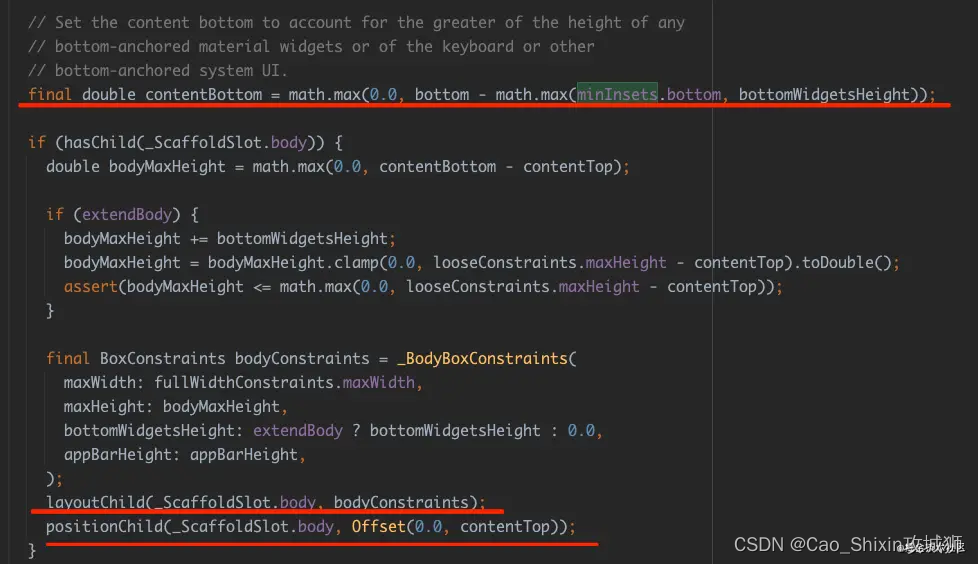Click the Offset constructor in positionChild
This screenshot has height=564, width=978.
coord(379,526)
